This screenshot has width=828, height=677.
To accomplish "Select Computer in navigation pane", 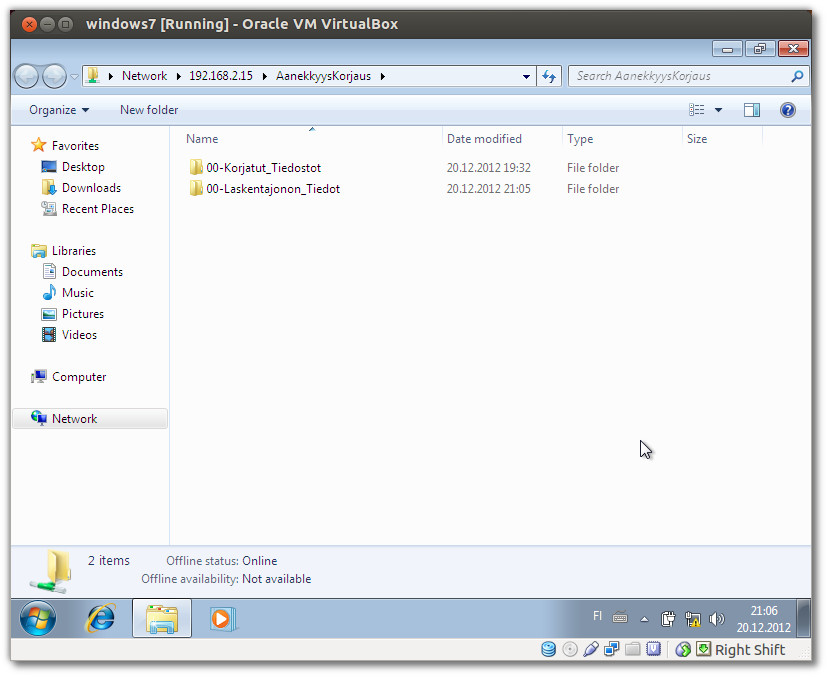I will (x=79, y=377).
